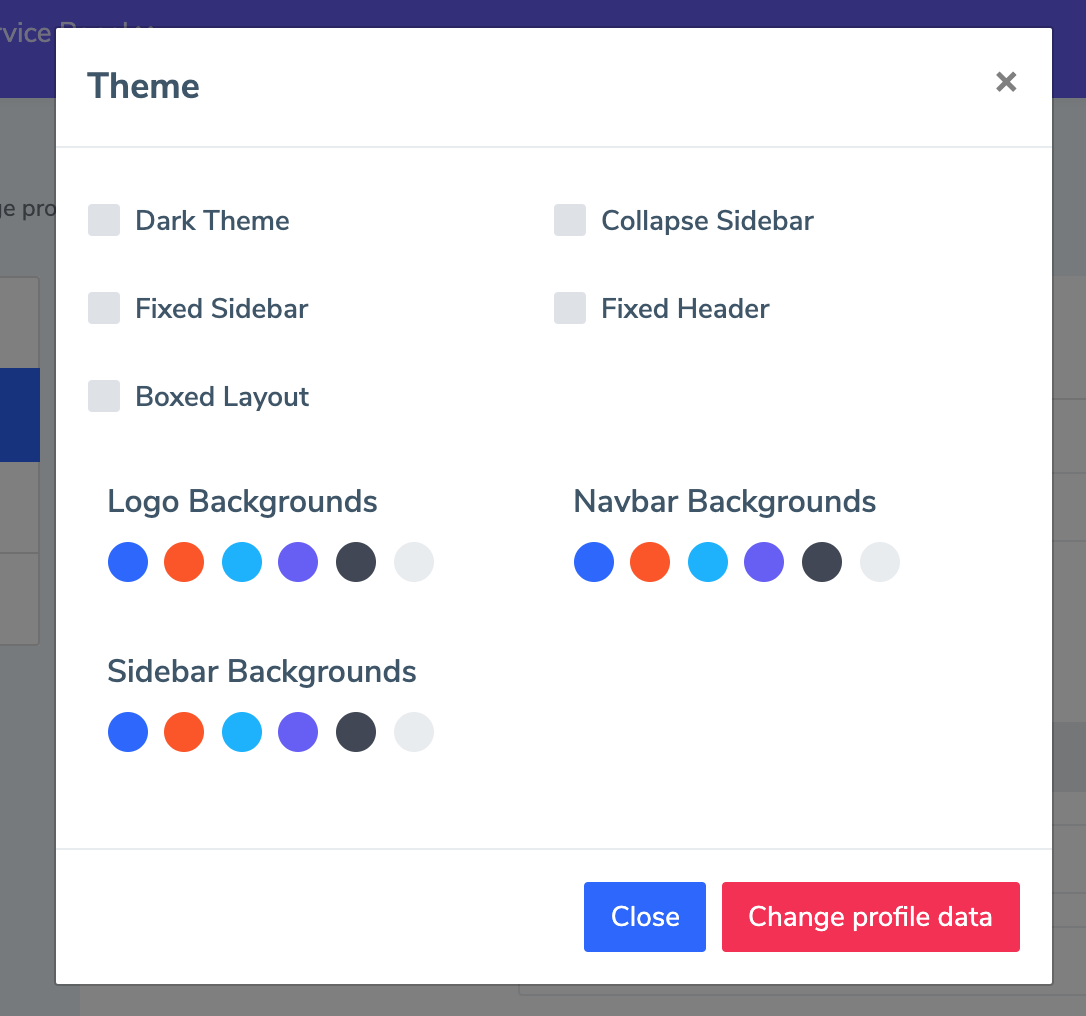Click the Dark Theme label text
The image size is (1086, 1016).
213,221
